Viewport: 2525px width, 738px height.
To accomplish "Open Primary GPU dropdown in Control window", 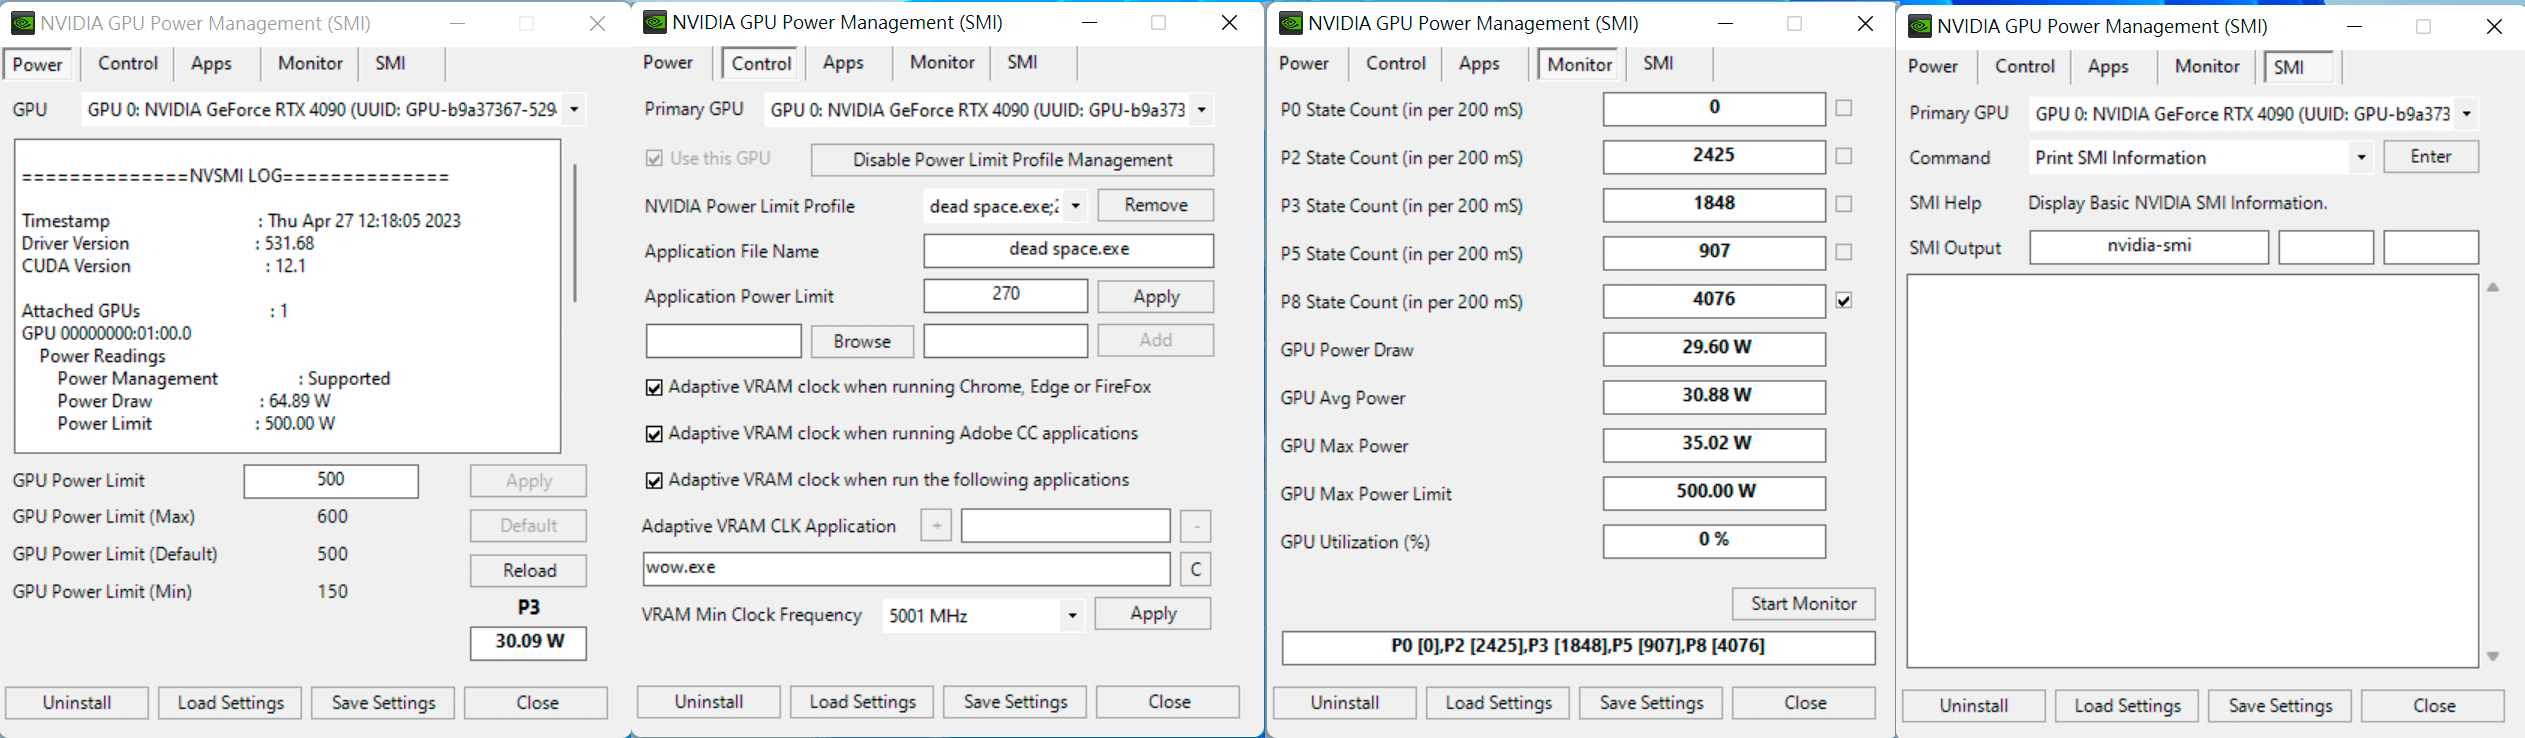I will [x=1202, y=109].
